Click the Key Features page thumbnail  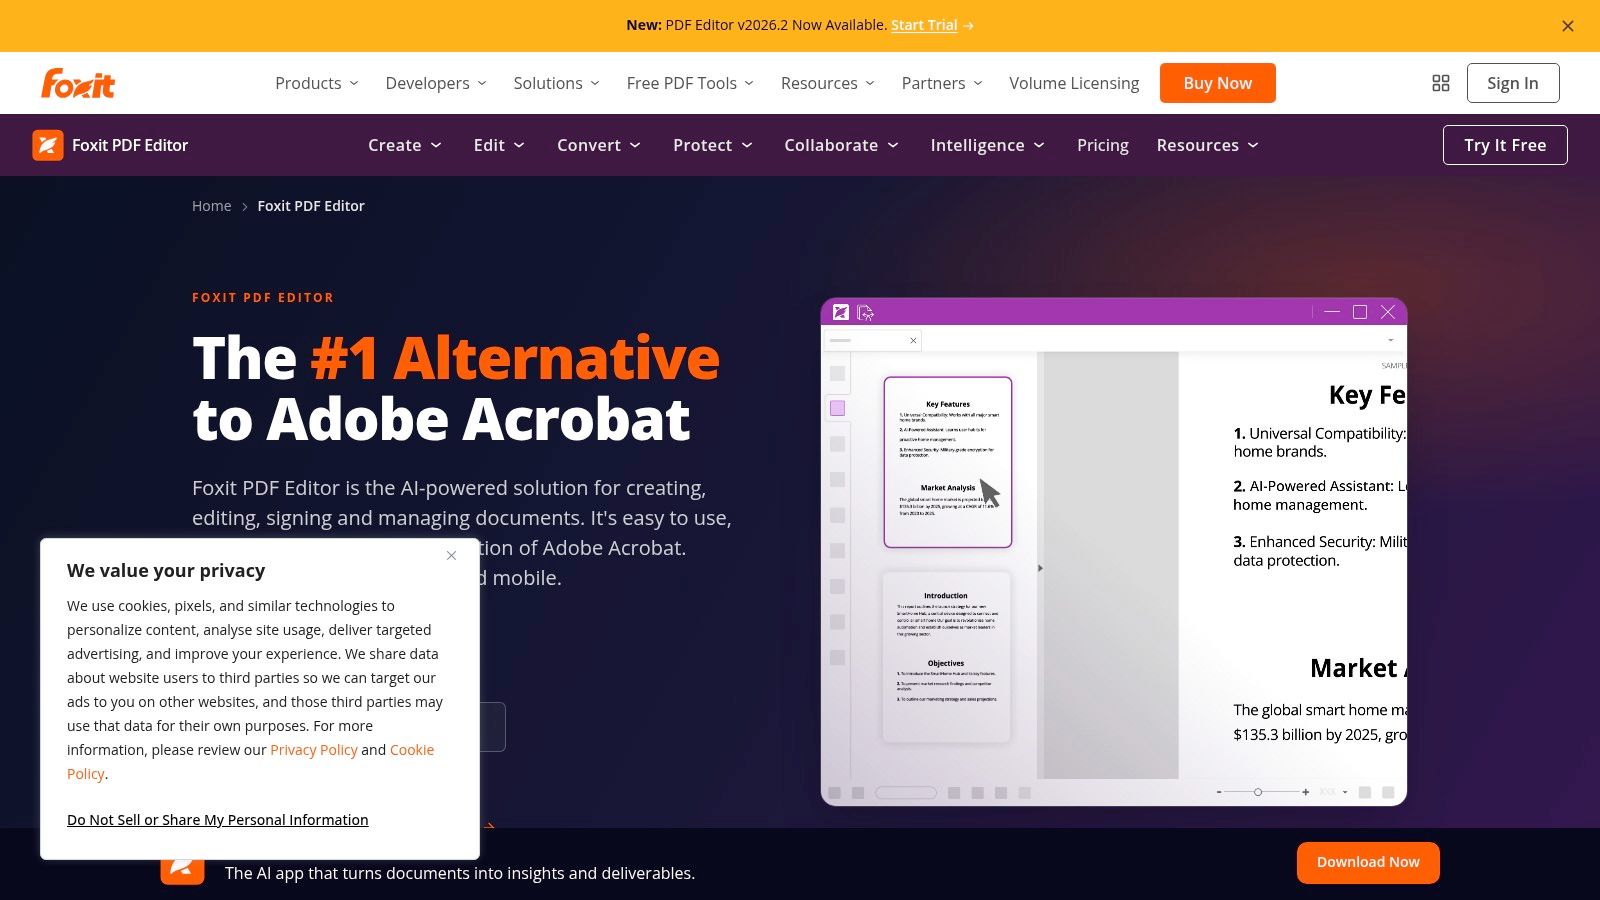(948, 462)
